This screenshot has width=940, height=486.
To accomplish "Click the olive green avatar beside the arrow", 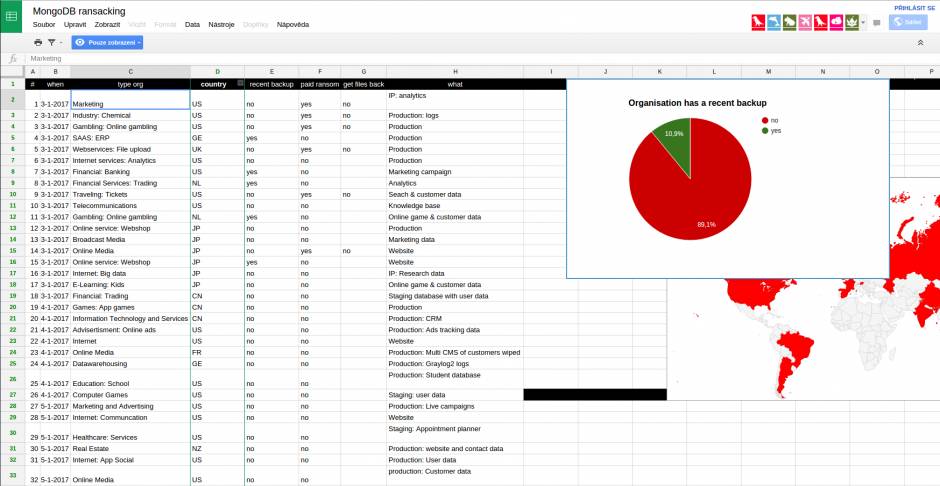I will pos(852,23).
